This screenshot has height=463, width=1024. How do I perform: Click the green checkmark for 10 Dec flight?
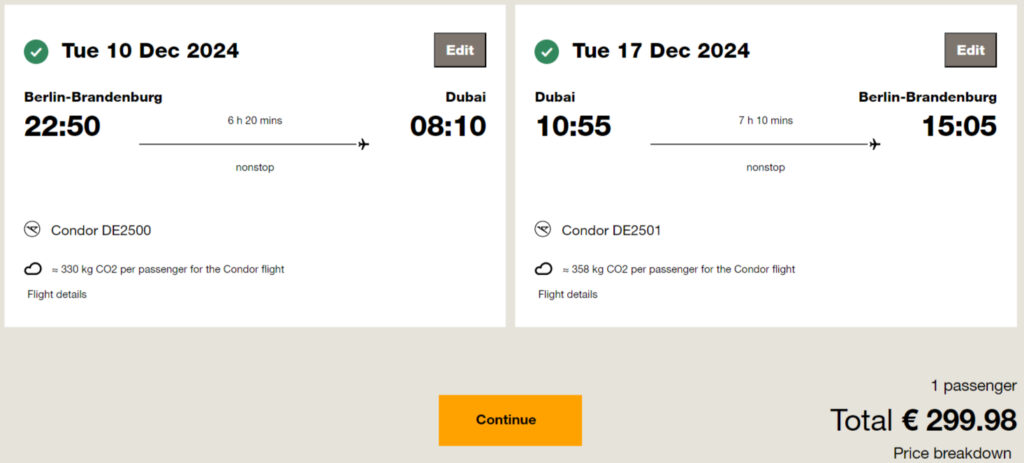(x=36, y=51)
